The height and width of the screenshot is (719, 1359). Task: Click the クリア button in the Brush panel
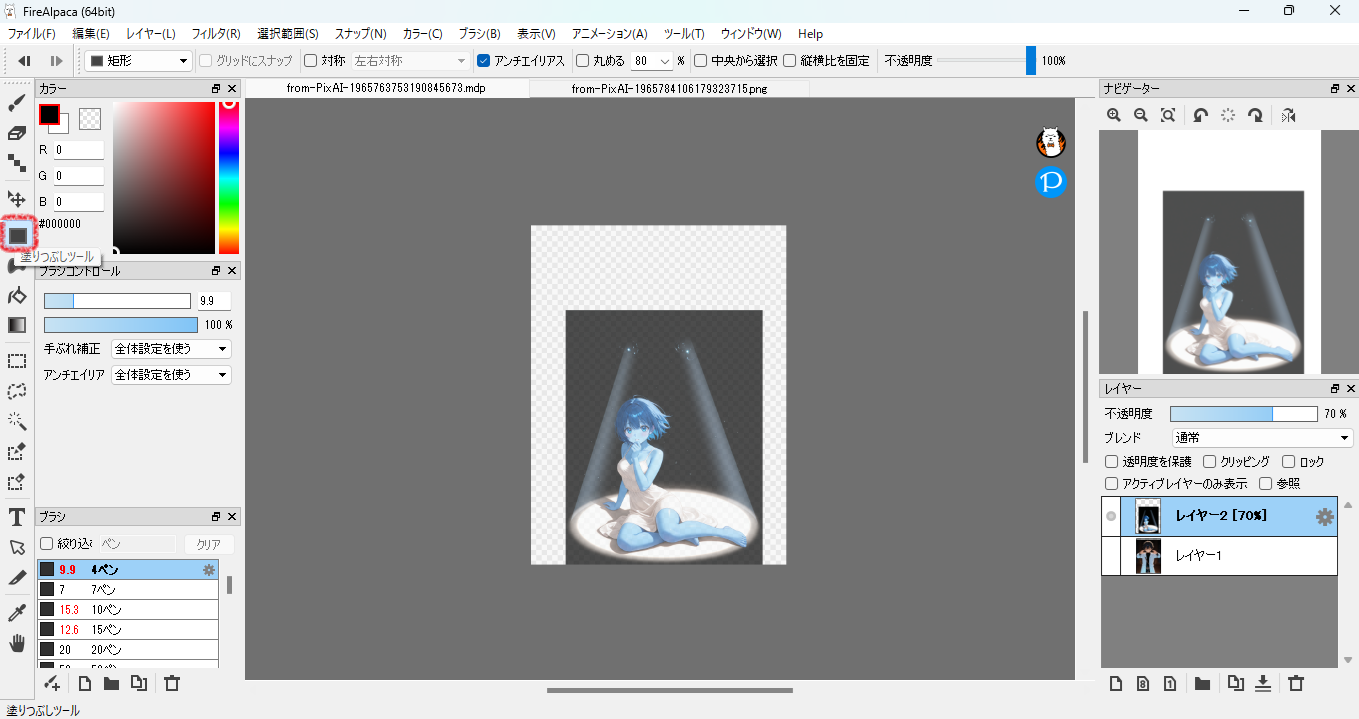208,544
